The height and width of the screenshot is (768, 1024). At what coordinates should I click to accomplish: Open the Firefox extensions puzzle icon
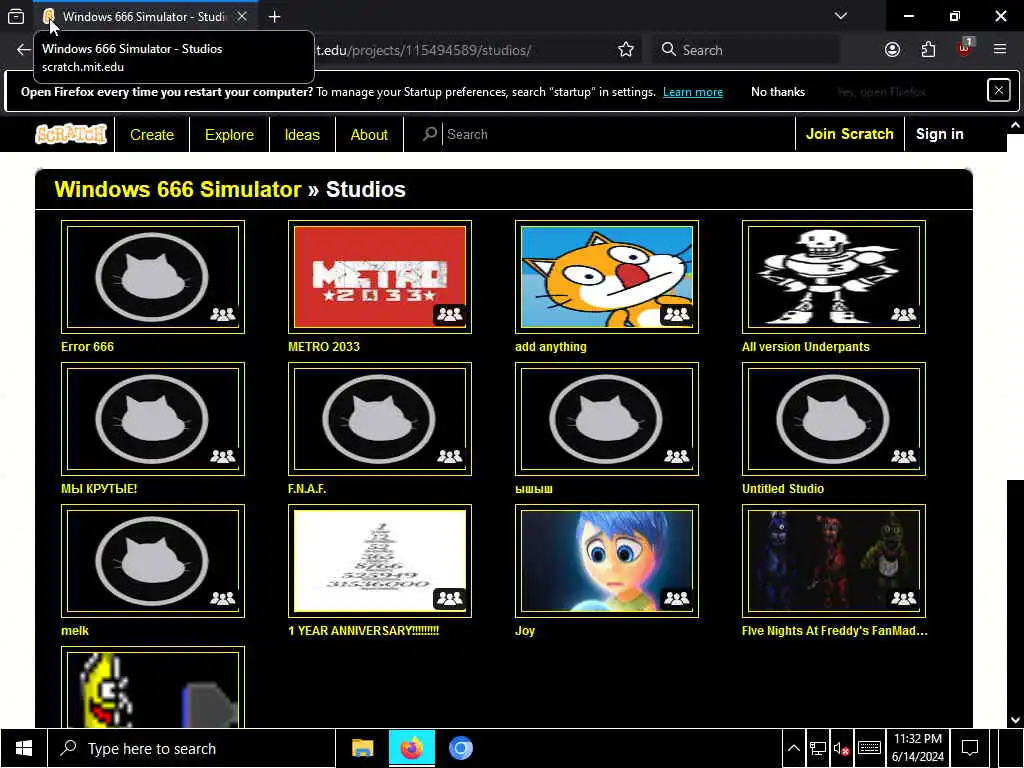[x=928, y=50]
